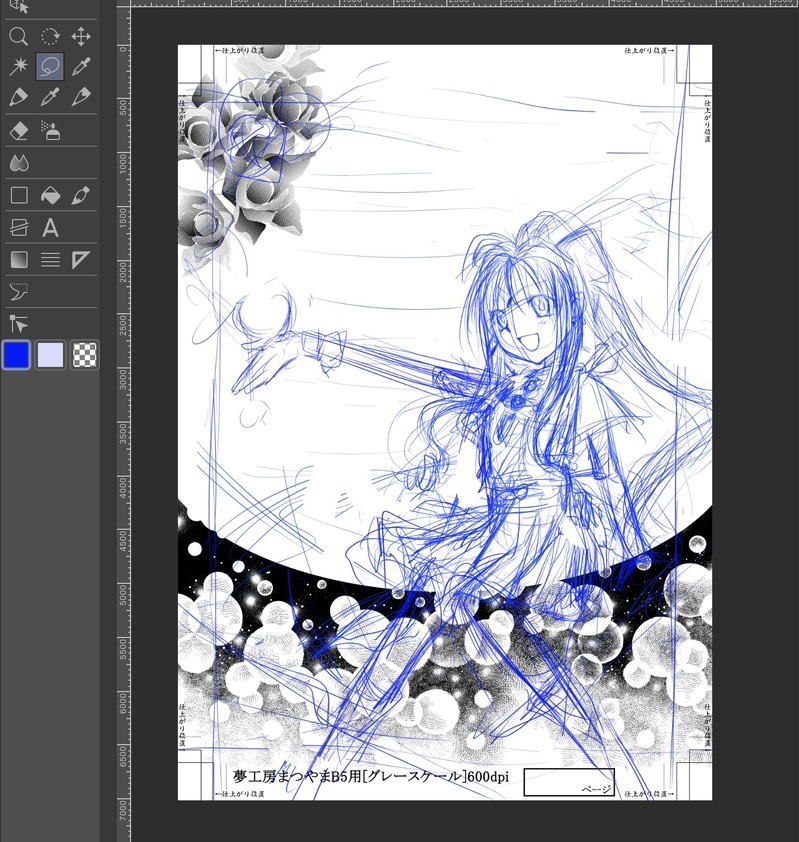Select the parallel lines stream-line tool
799x842 pixels.
pyautogui.click(x=50, y=260)
